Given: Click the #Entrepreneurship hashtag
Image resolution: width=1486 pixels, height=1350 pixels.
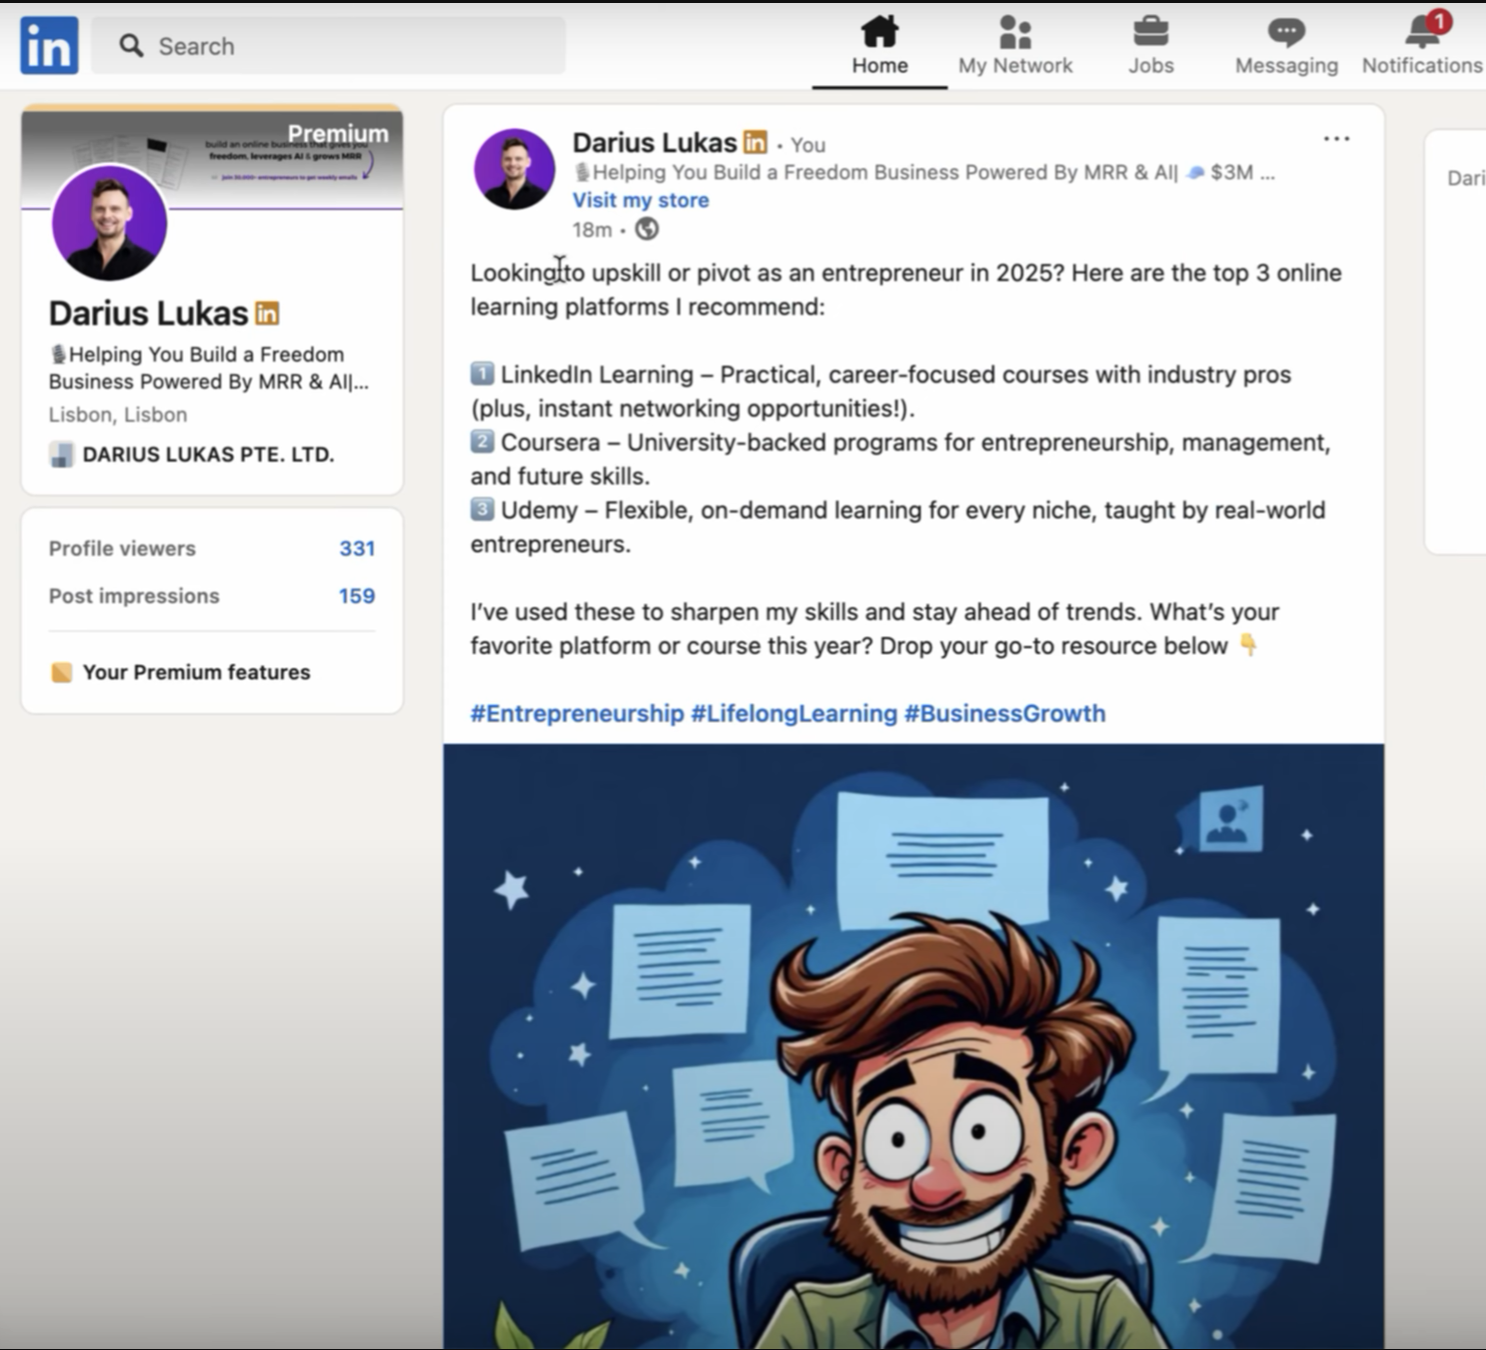Looking at the screenshot, I should [x=577, y=713].
